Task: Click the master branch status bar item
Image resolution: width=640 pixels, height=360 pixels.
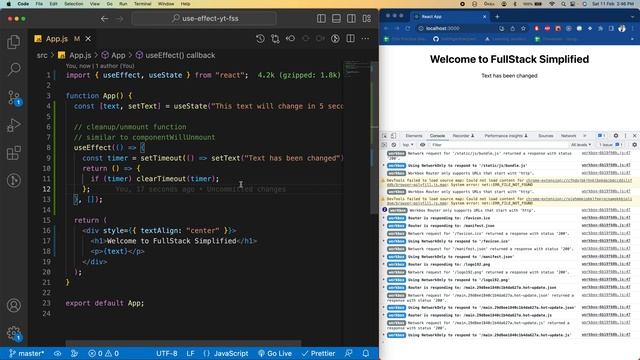Action: [x=27, y=353]
